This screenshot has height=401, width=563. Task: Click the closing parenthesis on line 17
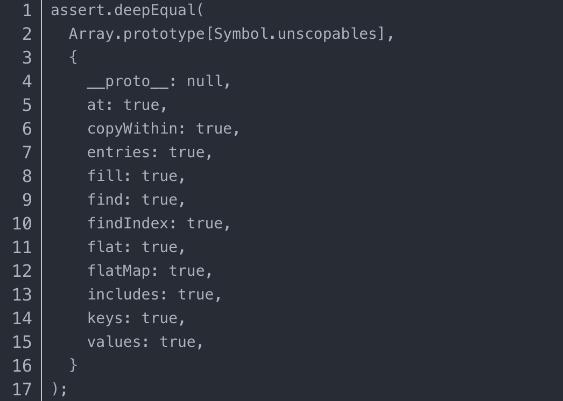tap(55, 389)
